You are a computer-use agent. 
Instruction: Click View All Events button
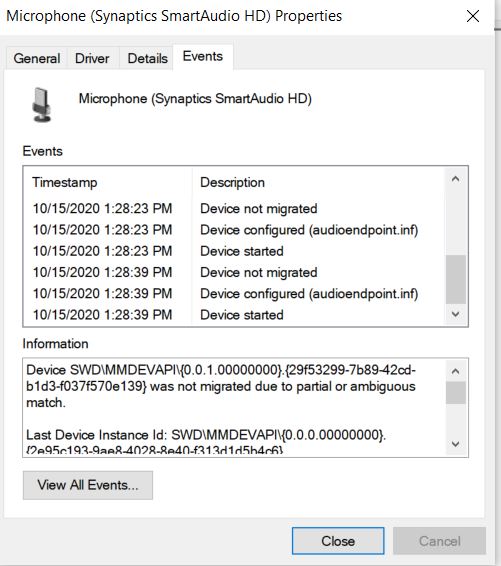point(88,485)
